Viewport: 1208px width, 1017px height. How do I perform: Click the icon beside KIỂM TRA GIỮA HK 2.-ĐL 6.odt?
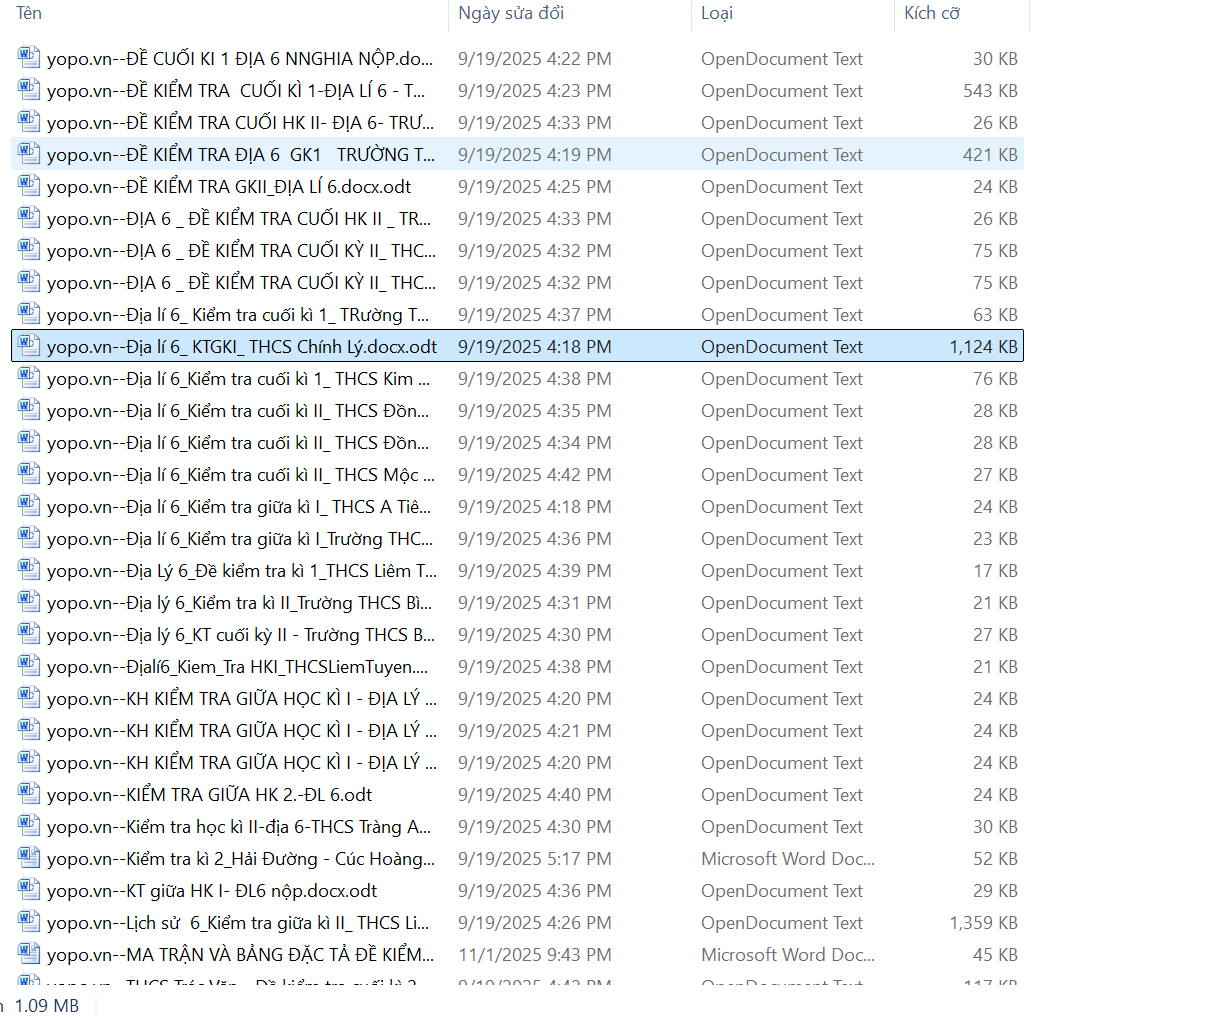pyautogui.click(x=28, y=794)
